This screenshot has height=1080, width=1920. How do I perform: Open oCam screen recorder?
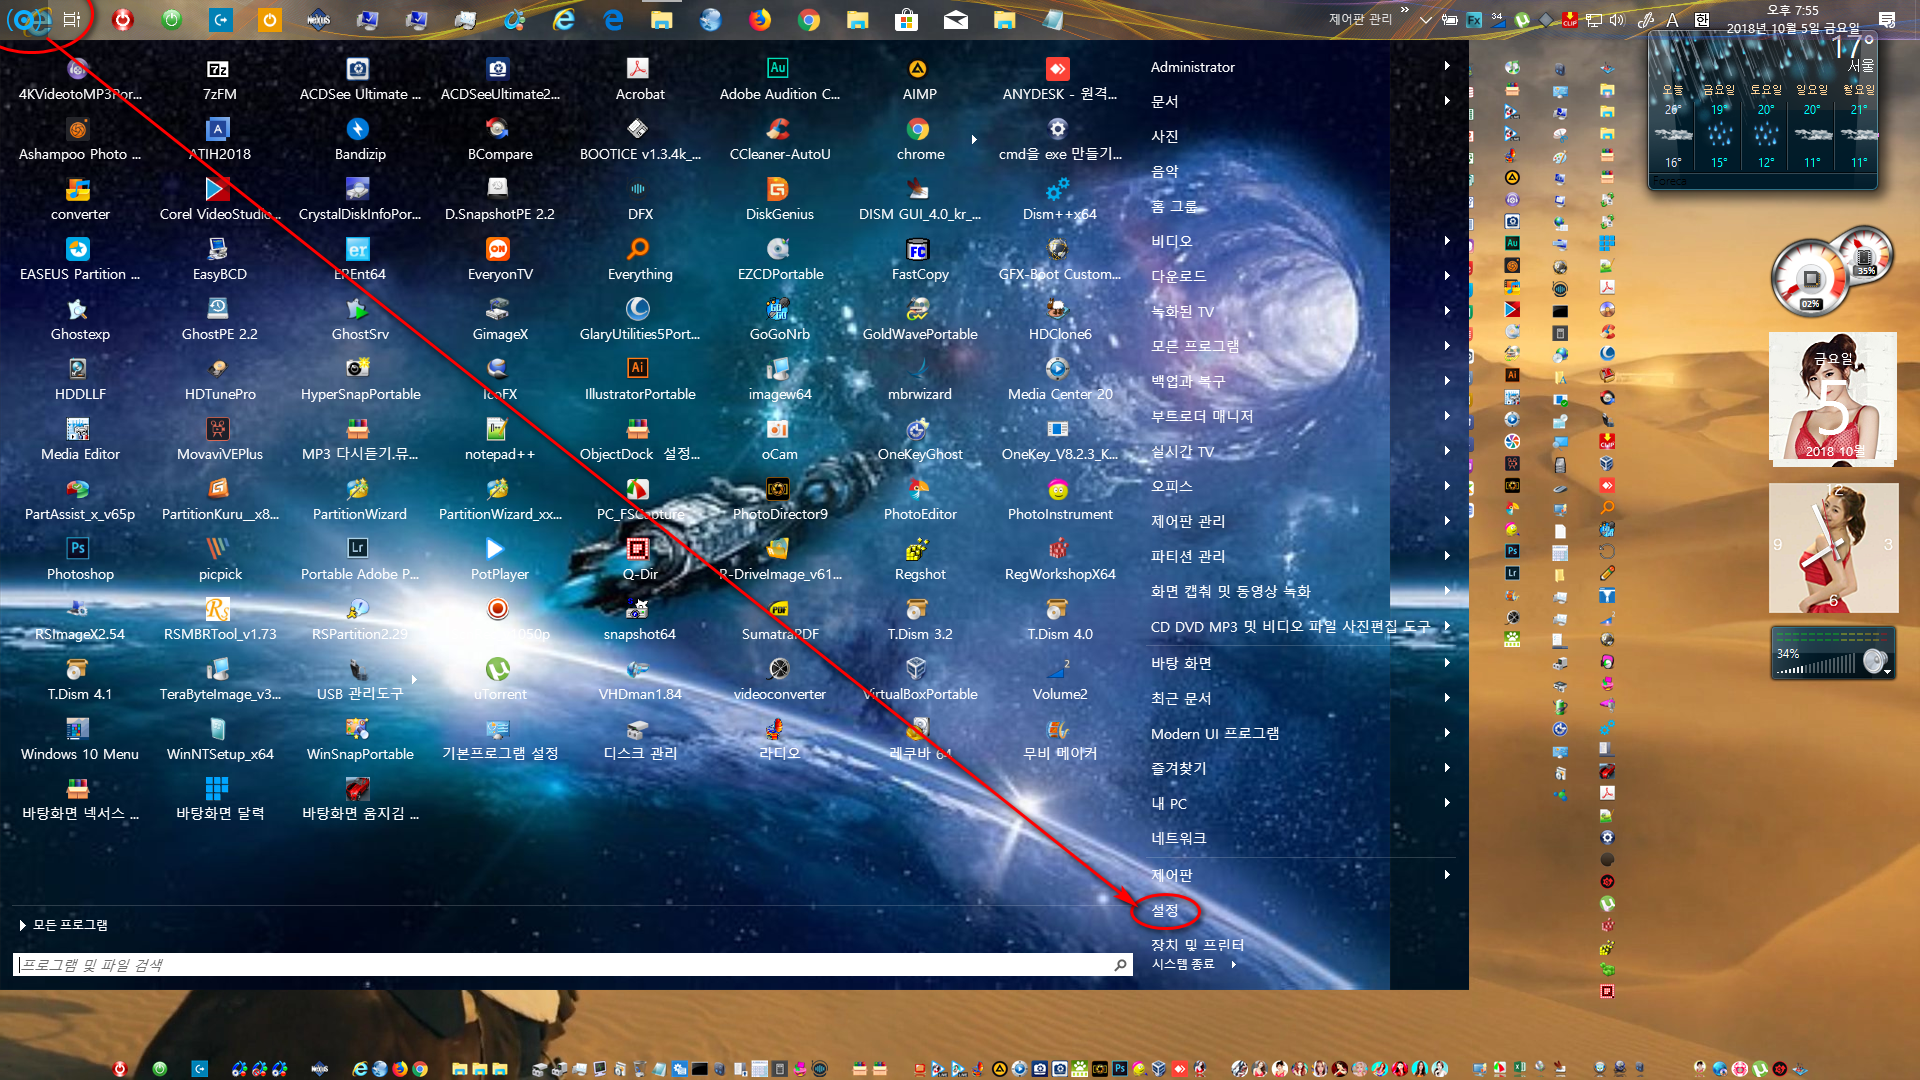pyautogui.click(x=780, y=440)
